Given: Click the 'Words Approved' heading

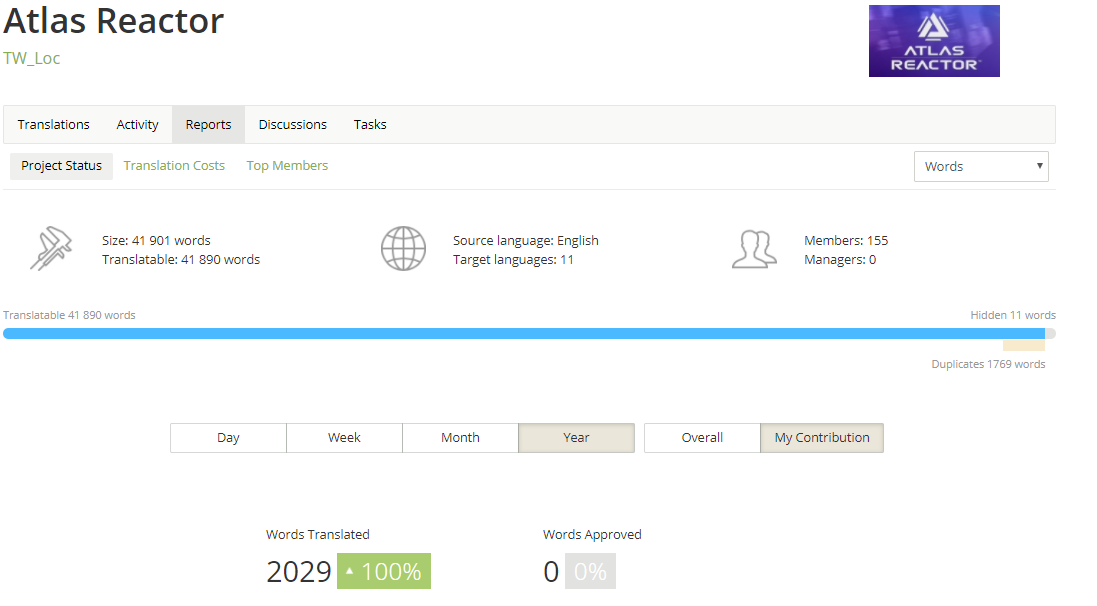Looking at the screenshot, I should tap(592, 535).
